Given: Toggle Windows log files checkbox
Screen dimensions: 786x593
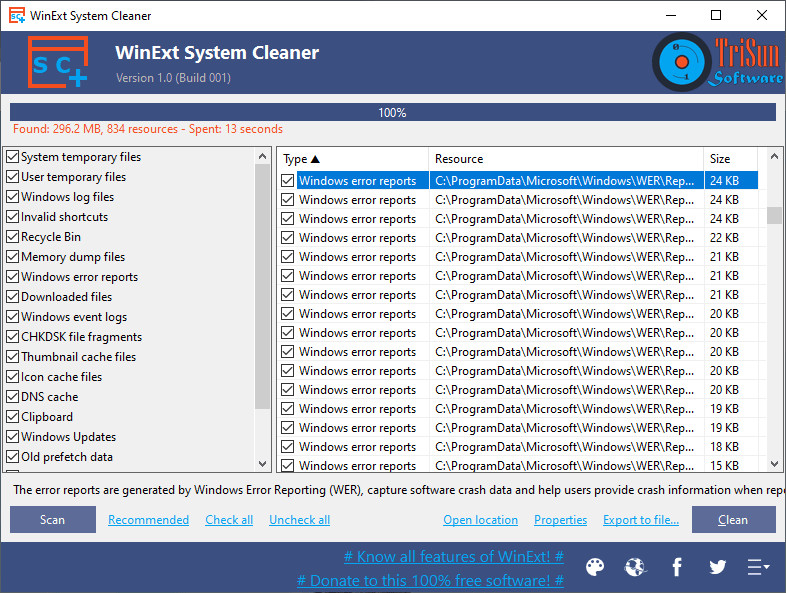Looking at the screenshot, I should click(x=13, y=197).
